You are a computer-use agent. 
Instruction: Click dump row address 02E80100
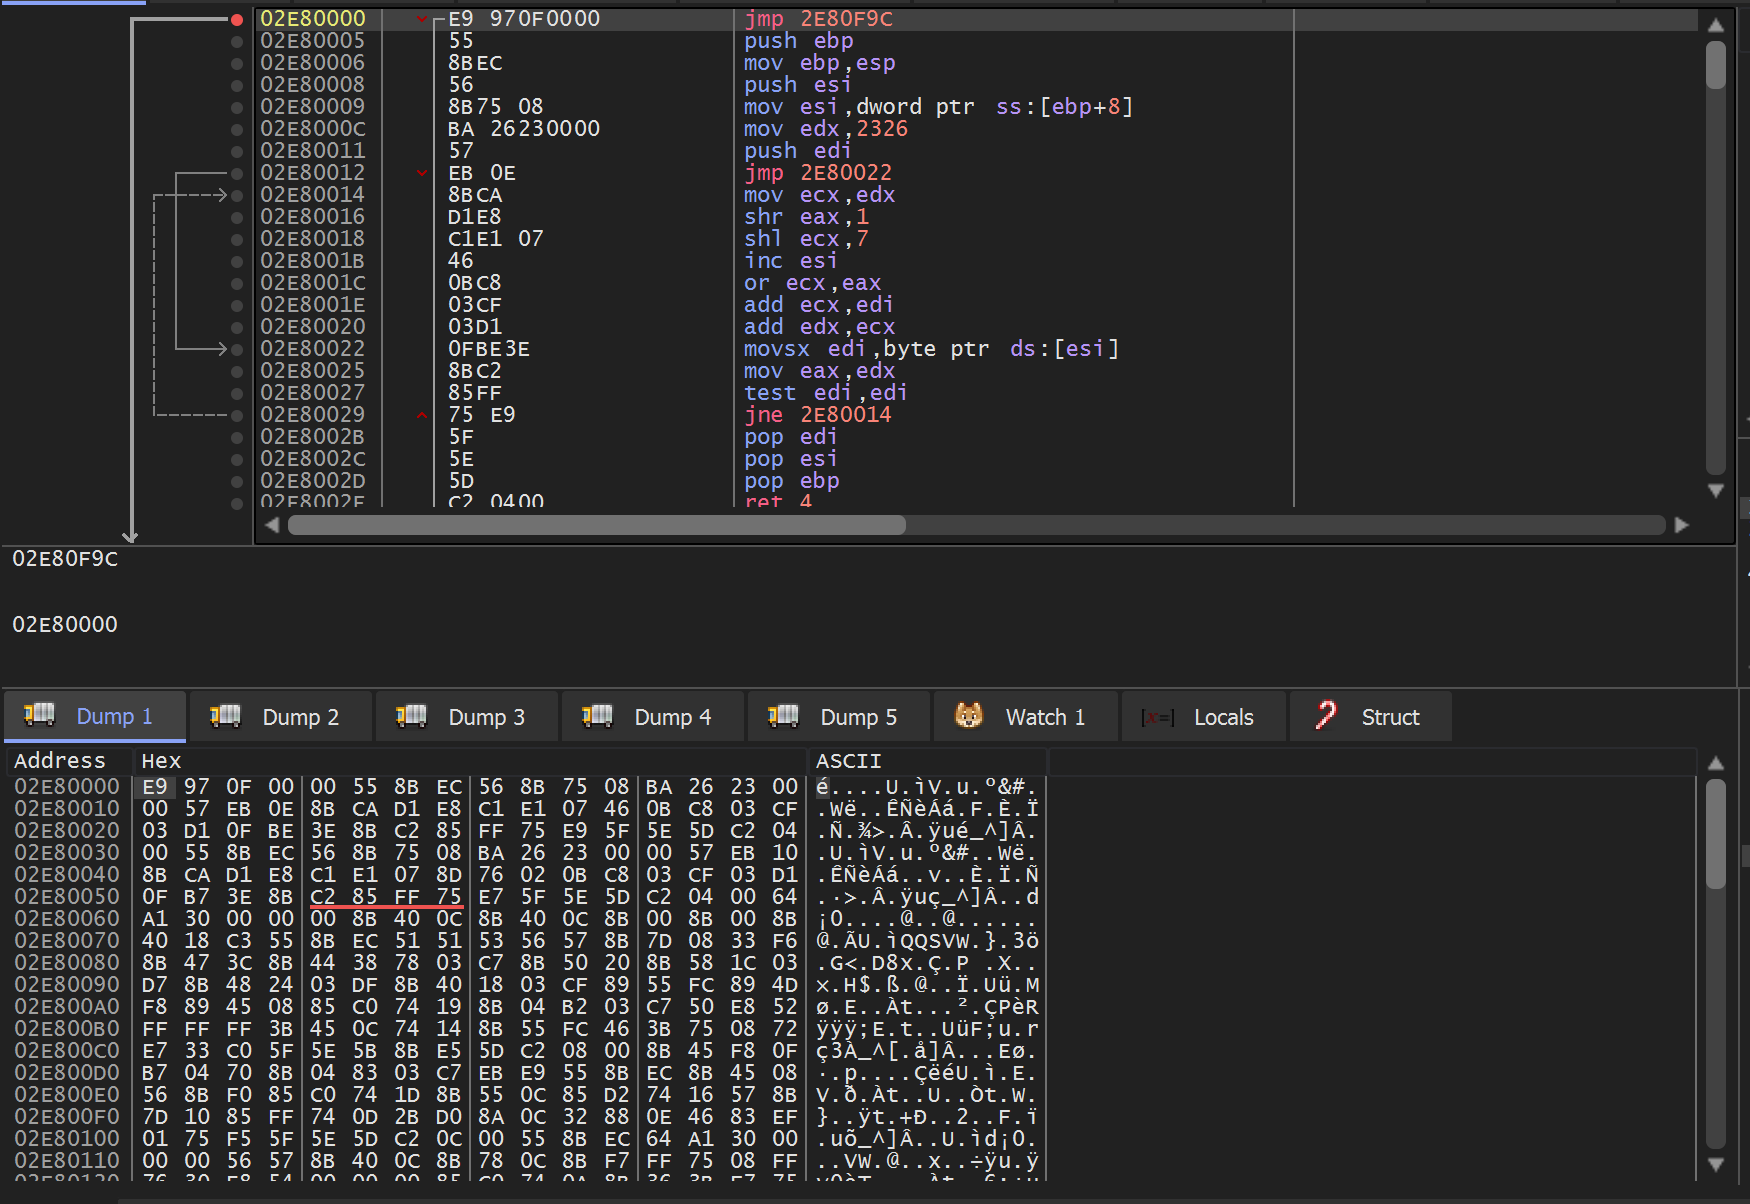[x=67, y=1139]
